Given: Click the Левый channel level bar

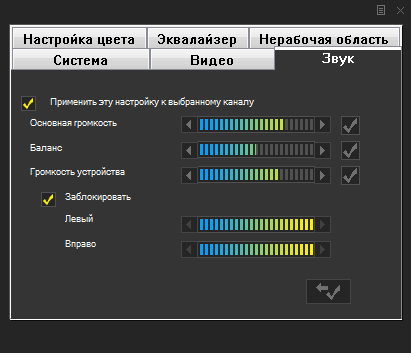Looking at the screenshot, I should click(256, 224).
